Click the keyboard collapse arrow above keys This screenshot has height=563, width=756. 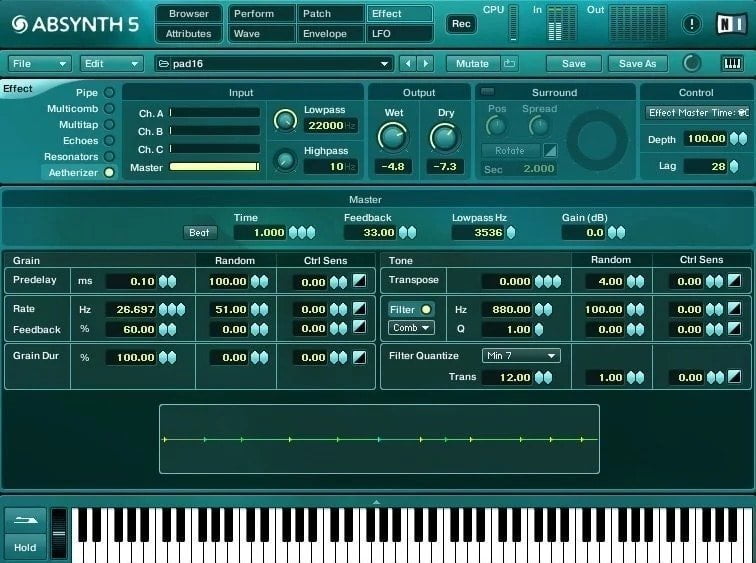pos(377,502)
